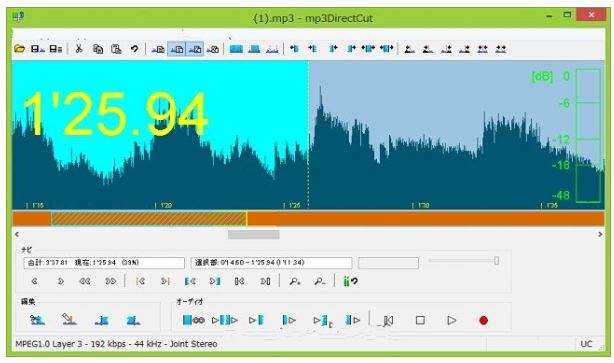Viewport: 614px width, 363px height.
Task: Click fourth blue marker icon, arrow on right
Action: (x=351, y=49)
